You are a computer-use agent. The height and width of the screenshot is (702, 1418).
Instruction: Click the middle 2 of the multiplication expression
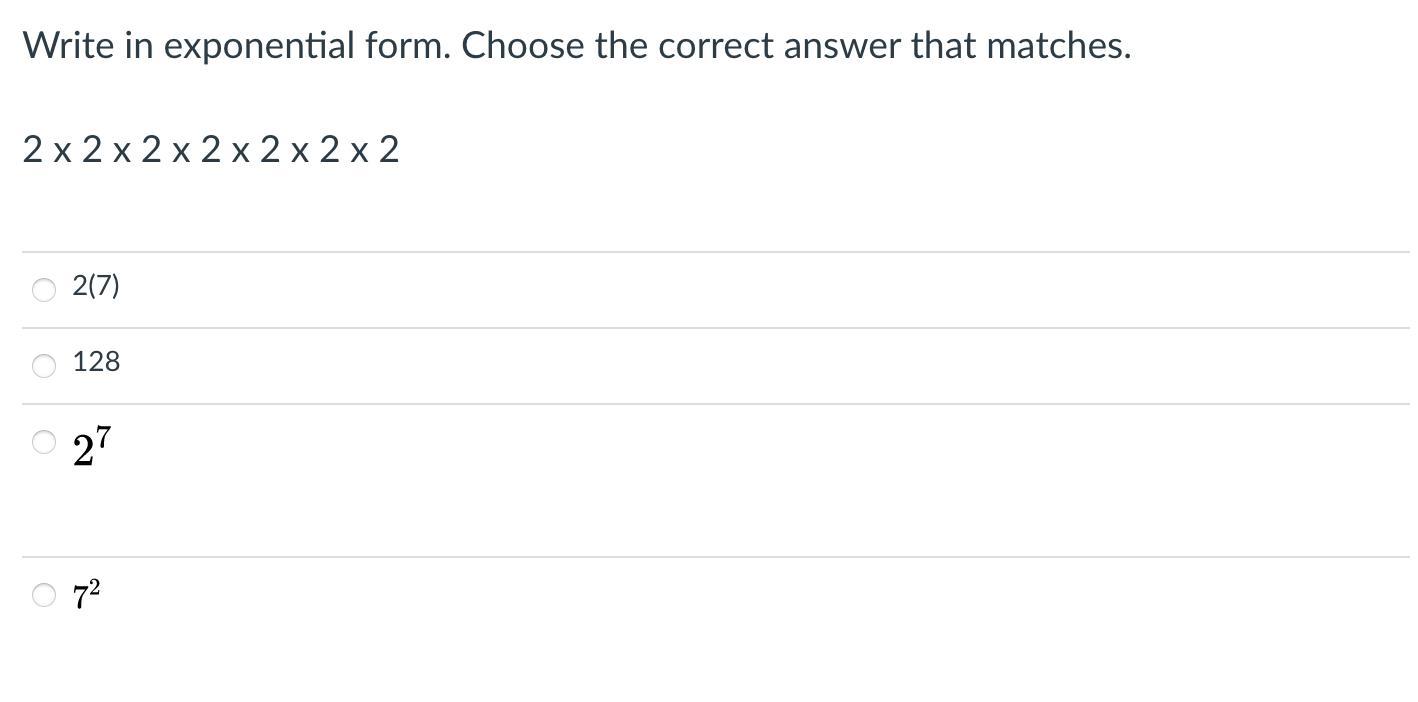[x=211, y=150]
